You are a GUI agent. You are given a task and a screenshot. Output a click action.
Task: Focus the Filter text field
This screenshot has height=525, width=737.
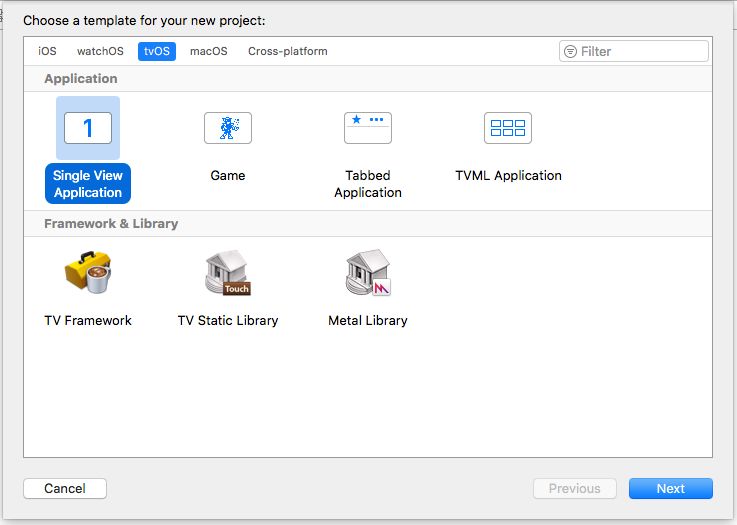[634, 51]
